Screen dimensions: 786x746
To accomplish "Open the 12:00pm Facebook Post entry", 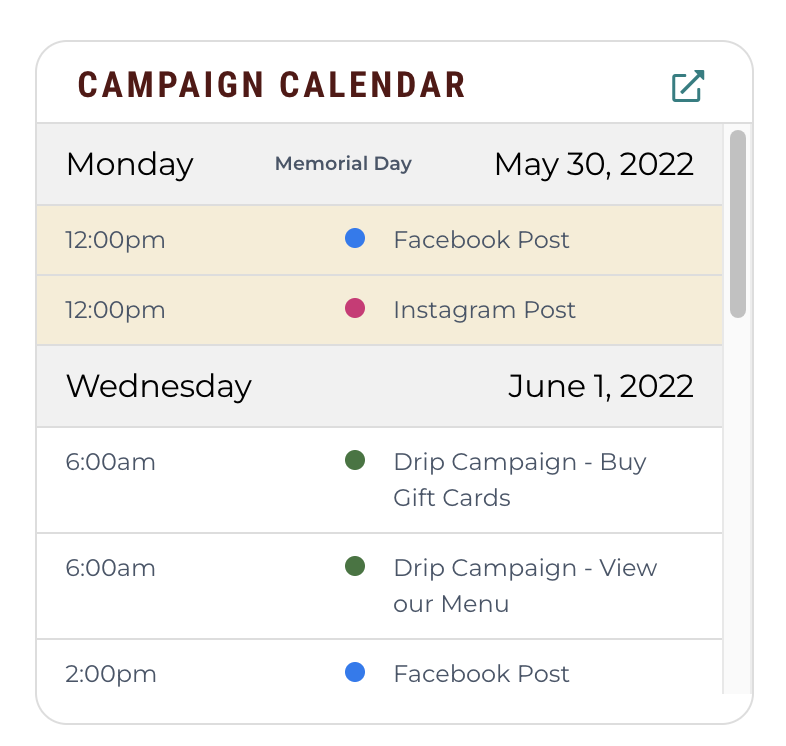I will tap(379, 240).
